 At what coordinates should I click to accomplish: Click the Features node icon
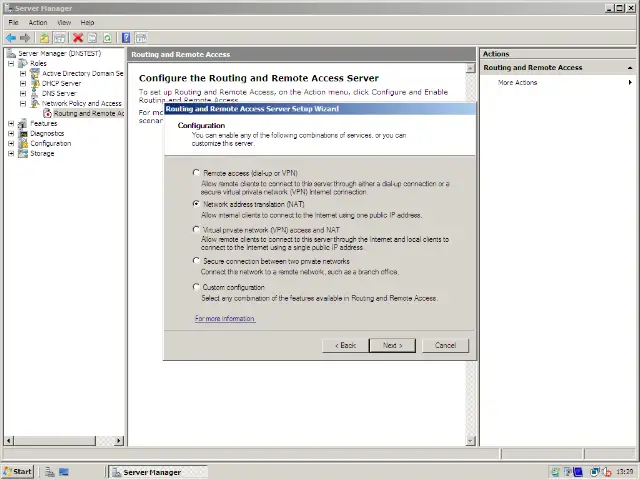click(x=24, y=123)
